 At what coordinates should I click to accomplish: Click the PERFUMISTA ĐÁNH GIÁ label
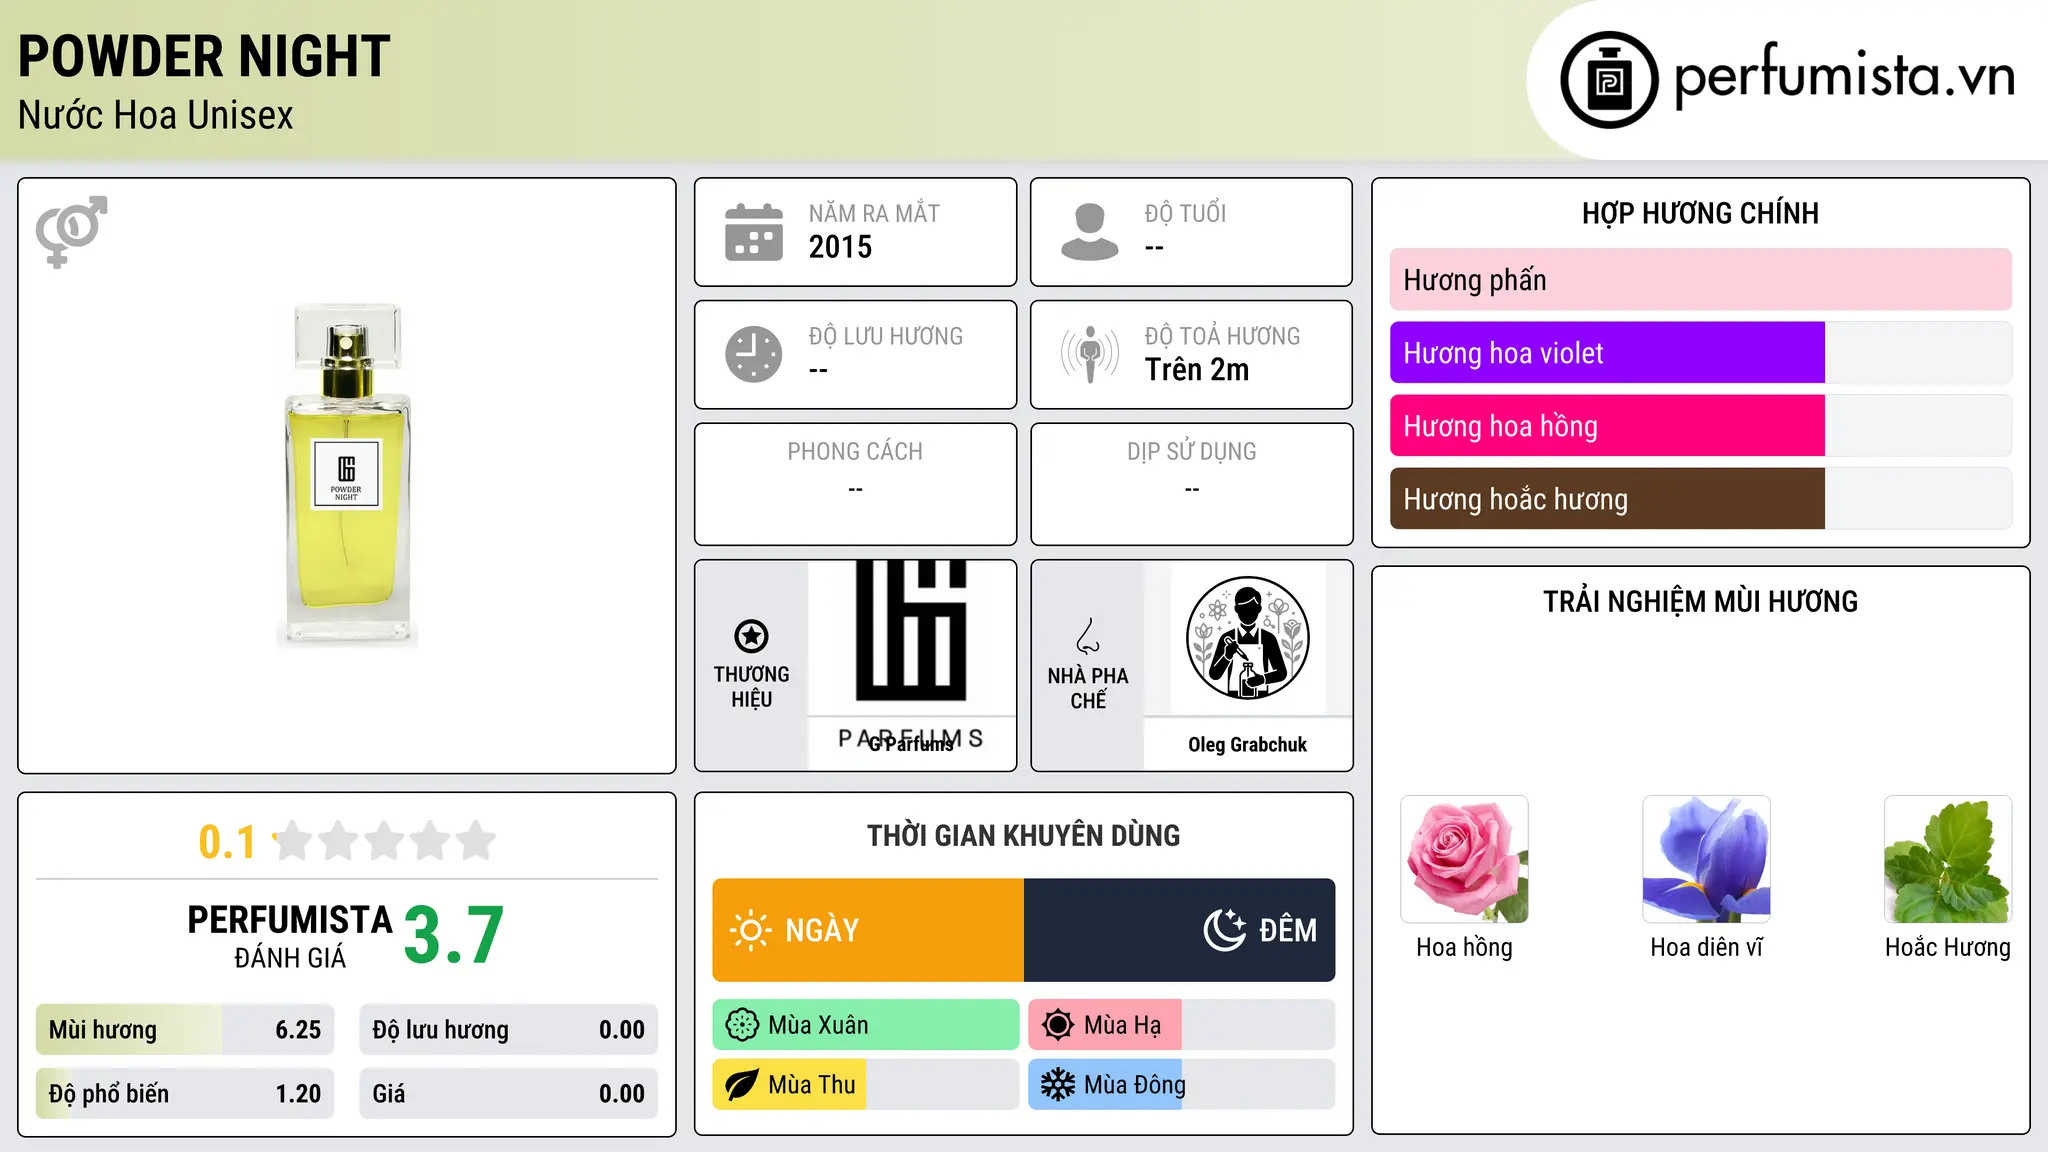pos(290,937)
